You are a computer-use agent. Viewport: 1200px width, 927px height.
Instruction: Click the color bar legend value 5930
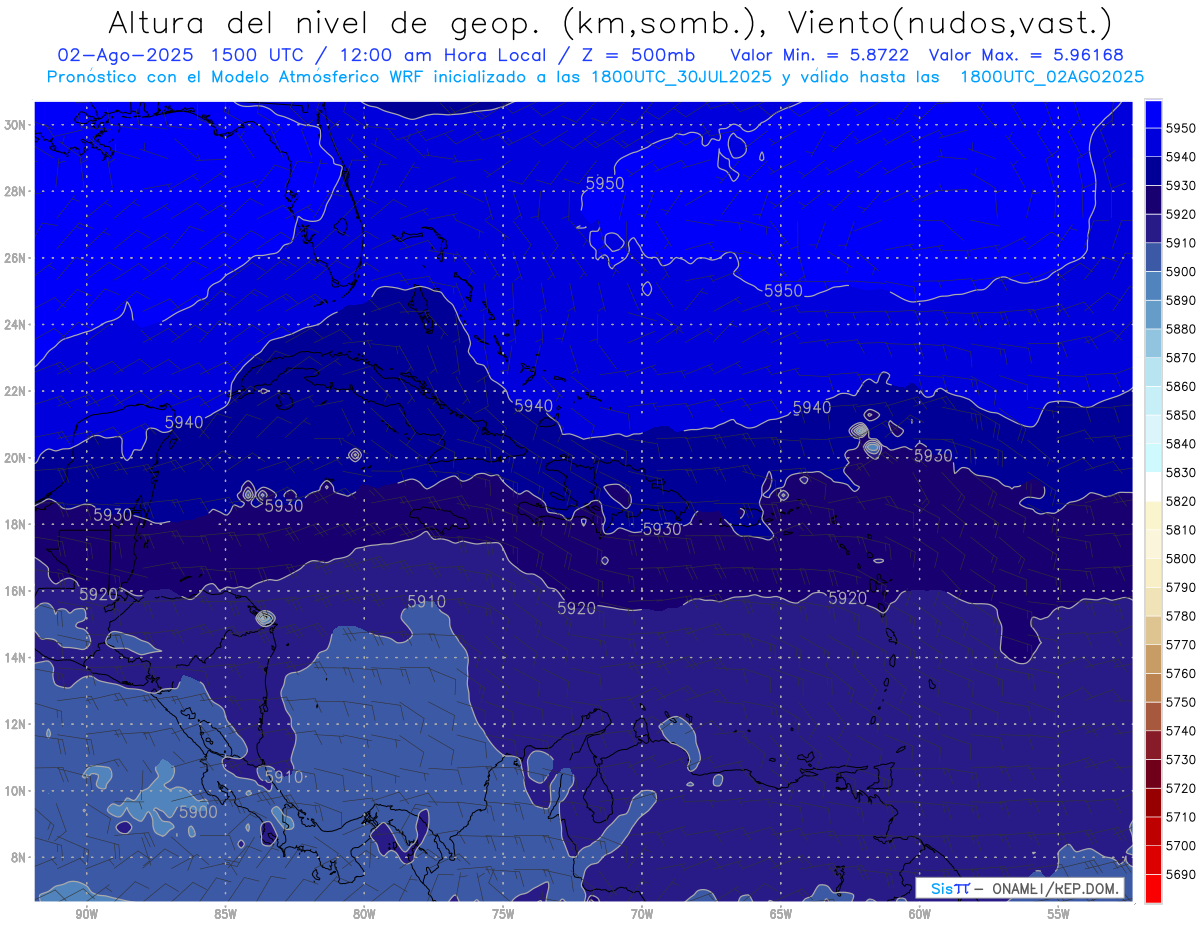coord(1181,186)
